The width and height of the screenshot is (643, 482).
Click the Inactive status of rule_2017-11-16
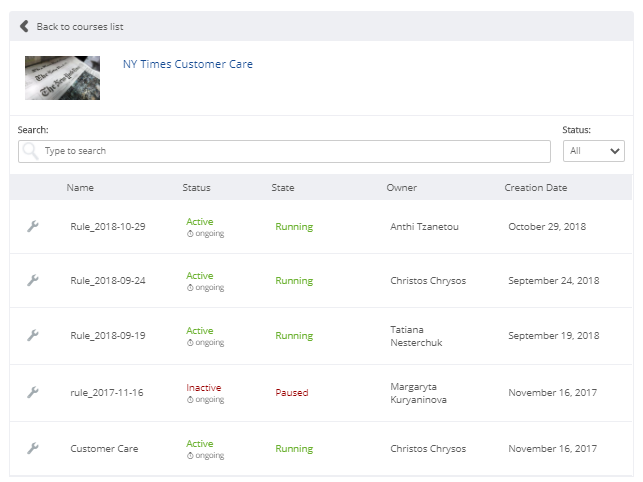tap(204, 388)
